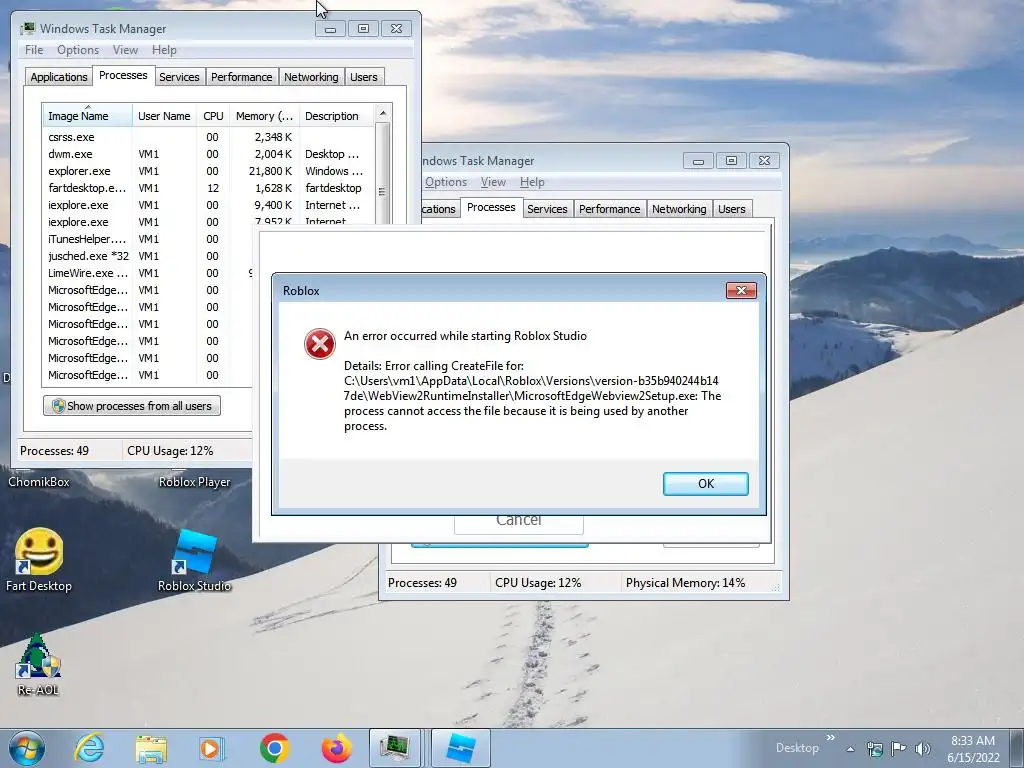
Task: Open Options menu in rear Task Manager
Action: pos(446,182)
